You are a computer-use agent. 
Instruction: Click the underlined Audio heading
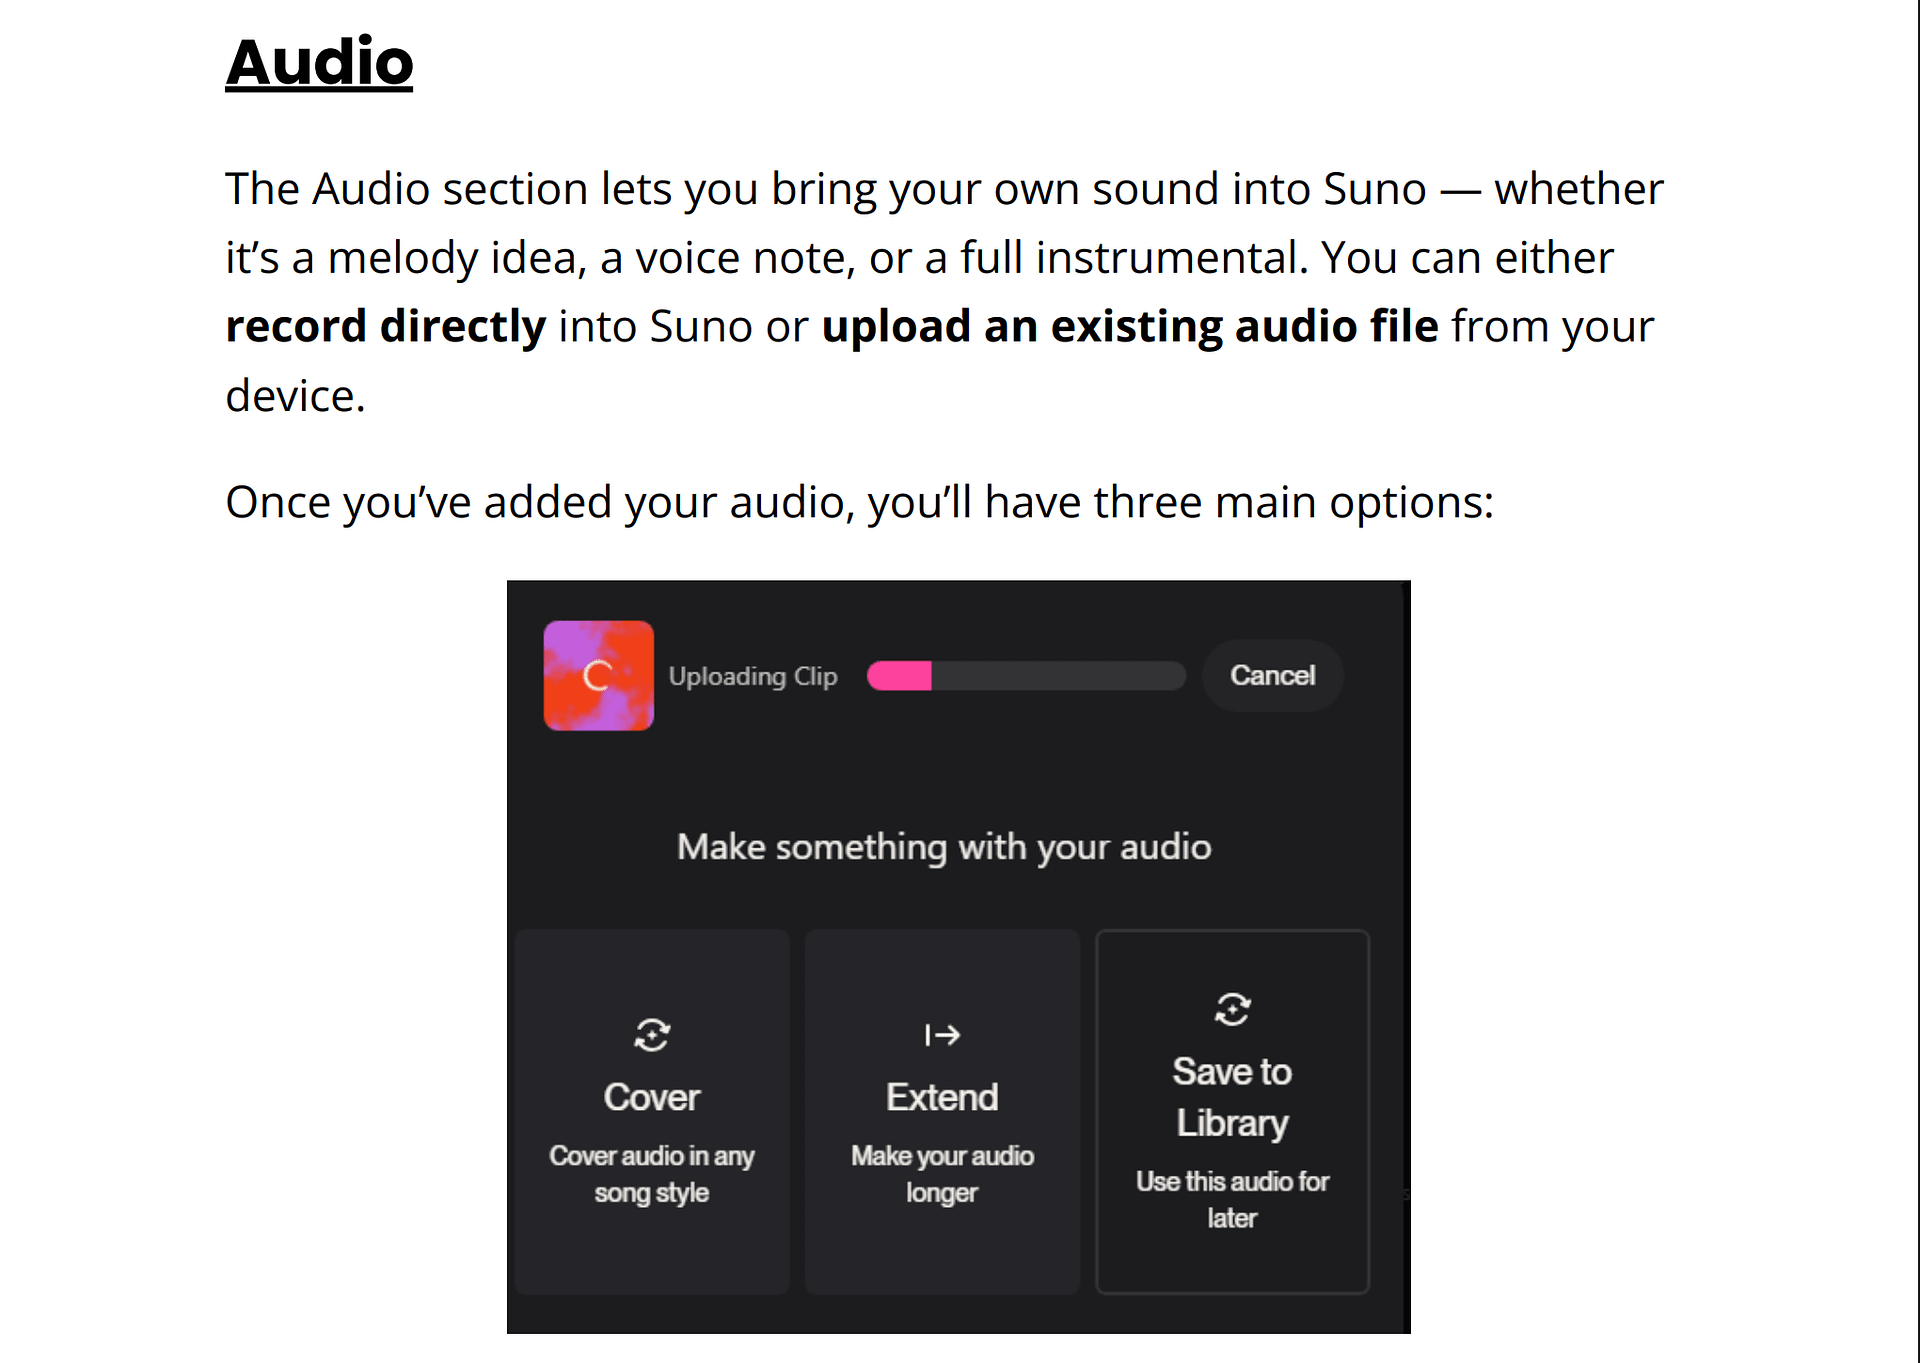(x=319, y=62)
